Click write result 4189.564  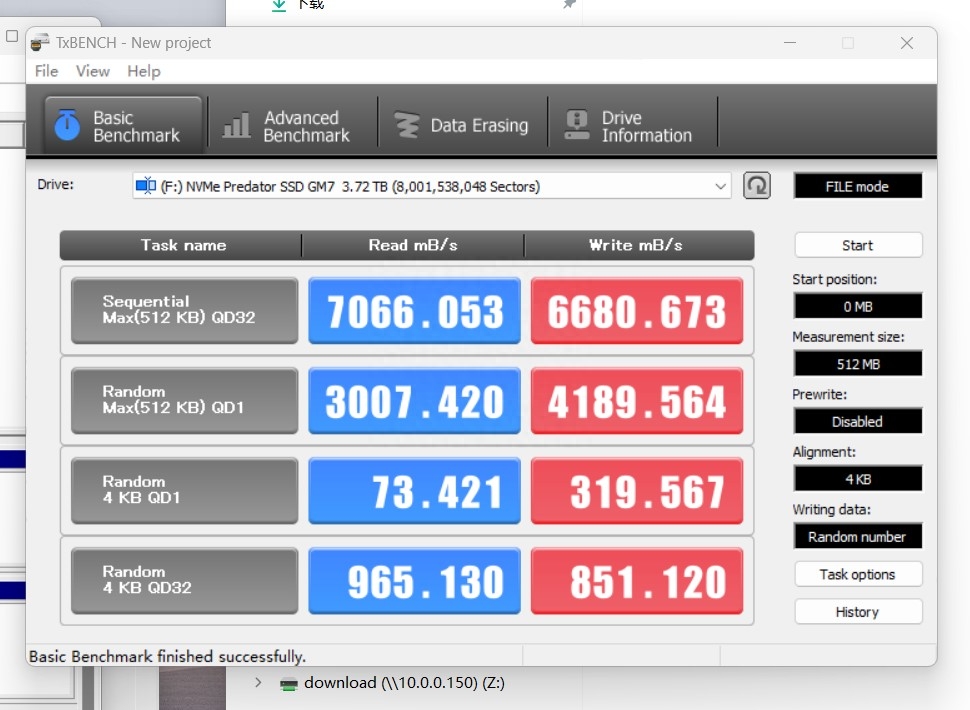click(x=637, y=401)
